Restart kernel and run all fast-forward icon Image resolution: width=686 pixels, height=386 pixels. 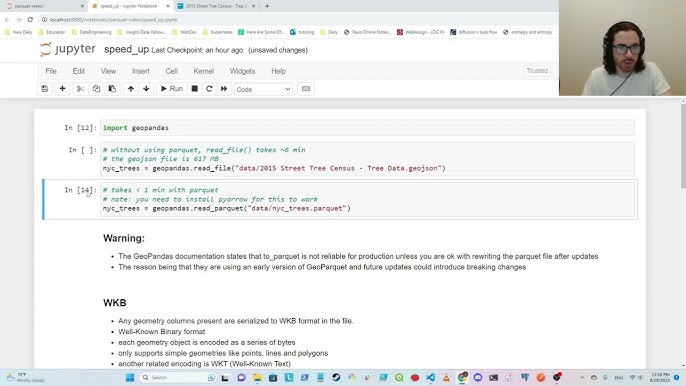click(x=224, y=89)
